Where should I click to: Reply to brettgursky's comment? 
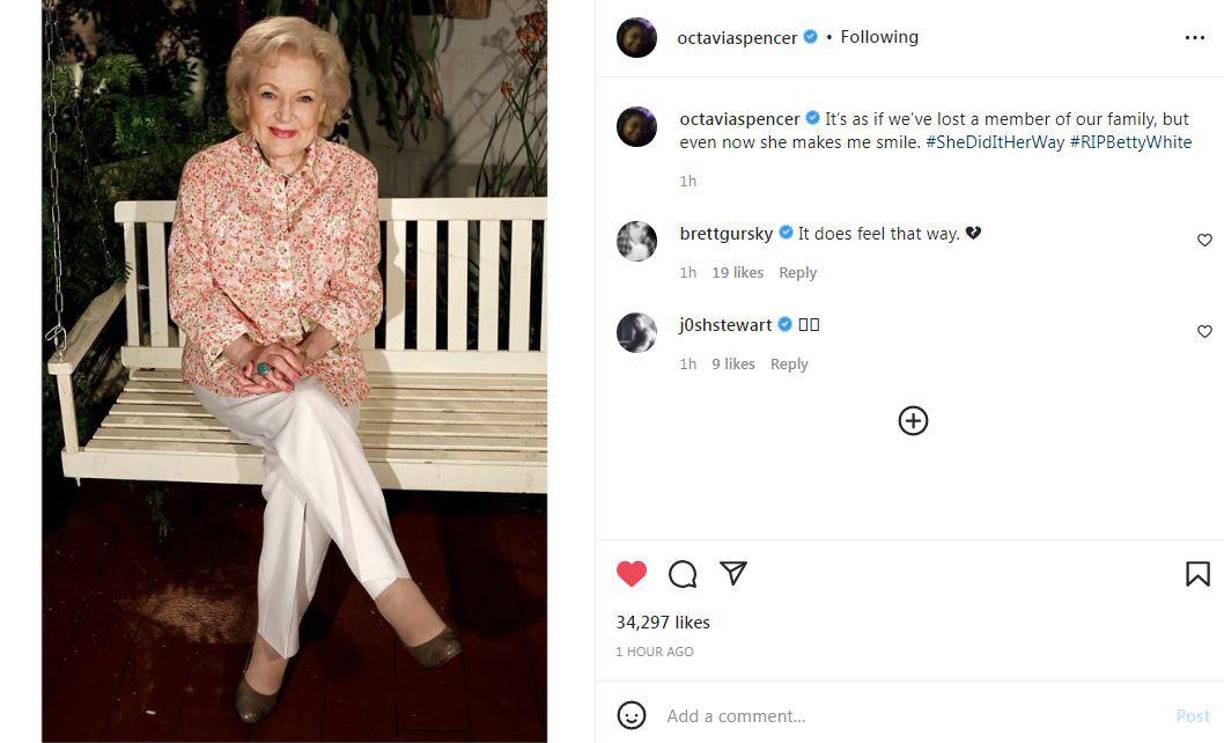point(798,272)
